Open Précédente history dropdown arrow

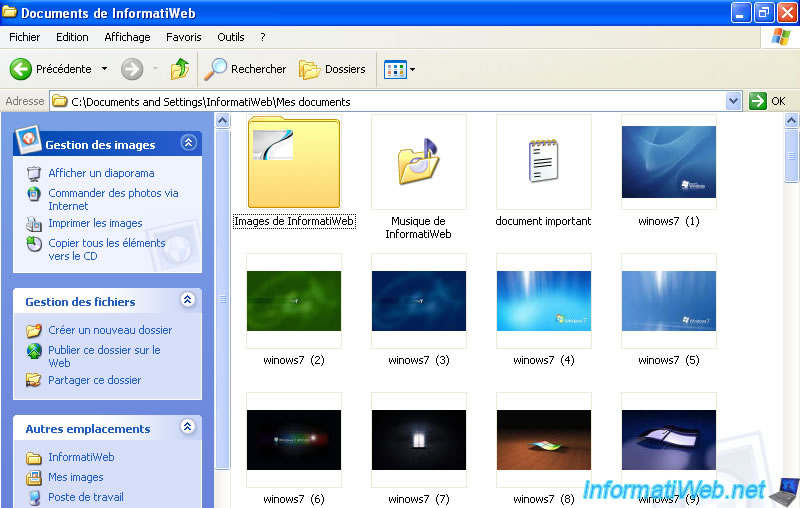pyautogui.click(x=104, y=69)
